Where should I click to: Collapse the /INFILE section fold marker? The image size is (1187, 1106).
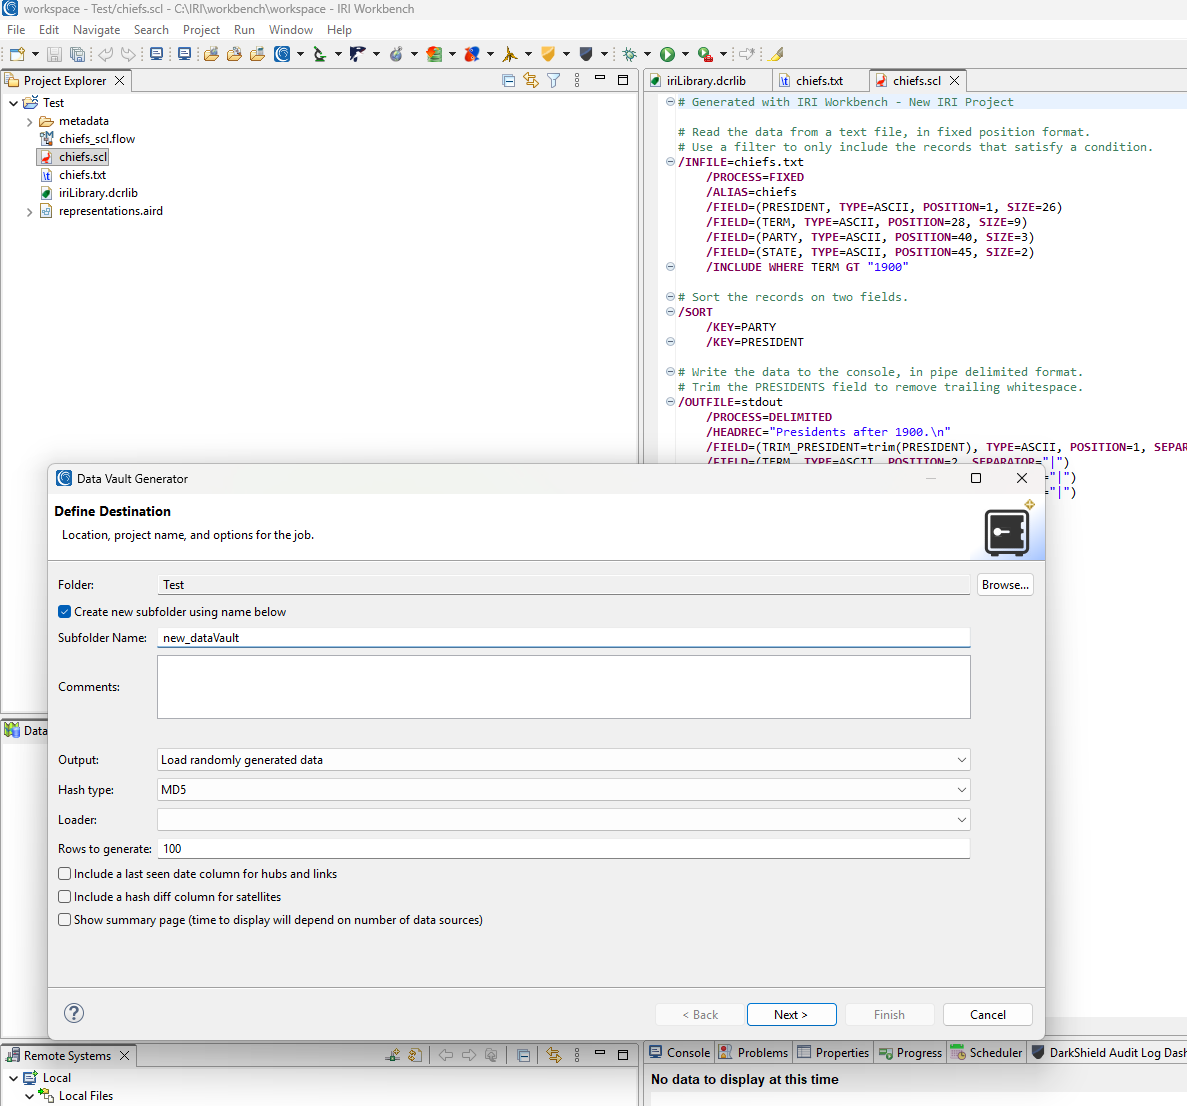[670, 161]
